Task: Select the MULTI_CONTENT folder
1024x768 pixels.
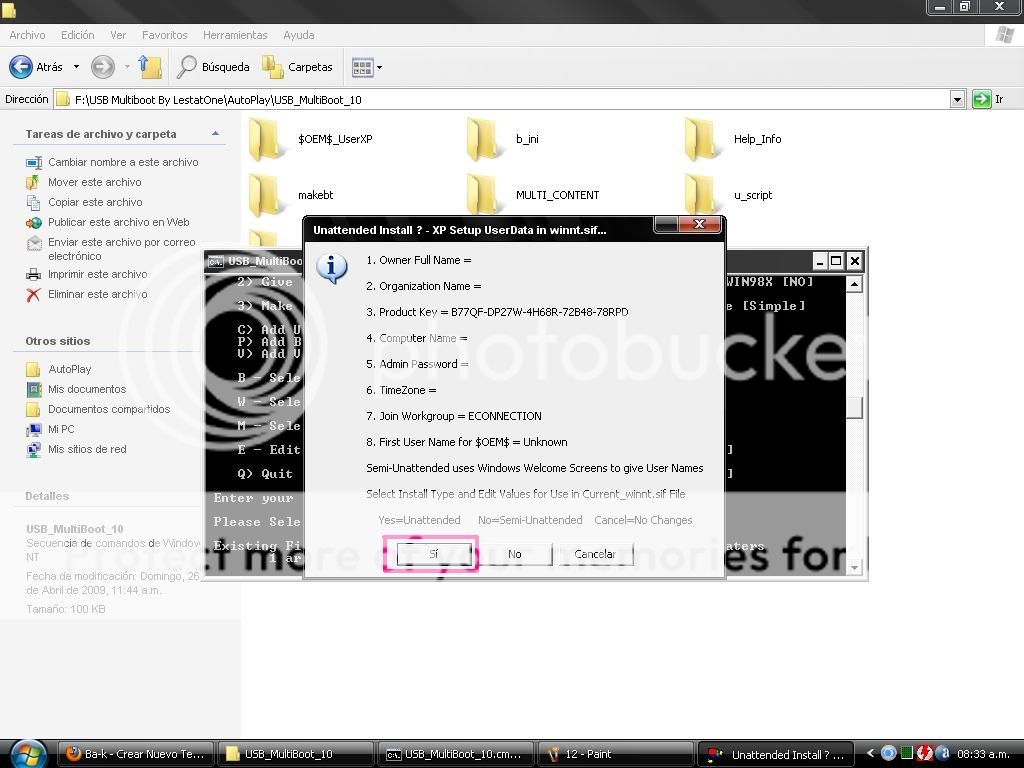Action: (x=533, y=195)
